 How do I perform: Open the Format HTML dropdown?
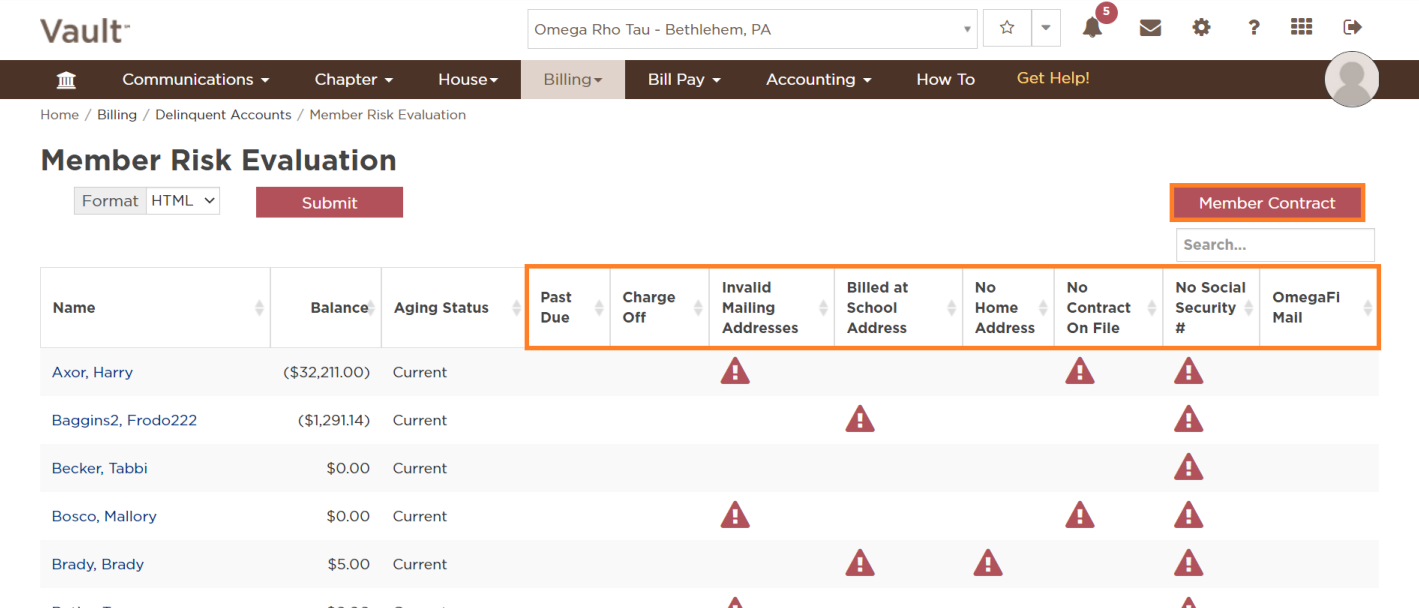183,201
